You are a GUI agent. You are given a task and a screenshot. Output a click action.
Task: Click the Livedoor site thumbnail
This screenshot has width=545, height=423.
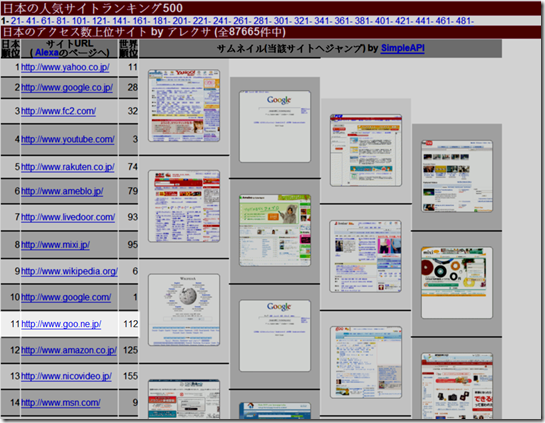pyautogui.click(x=366, y=256)
